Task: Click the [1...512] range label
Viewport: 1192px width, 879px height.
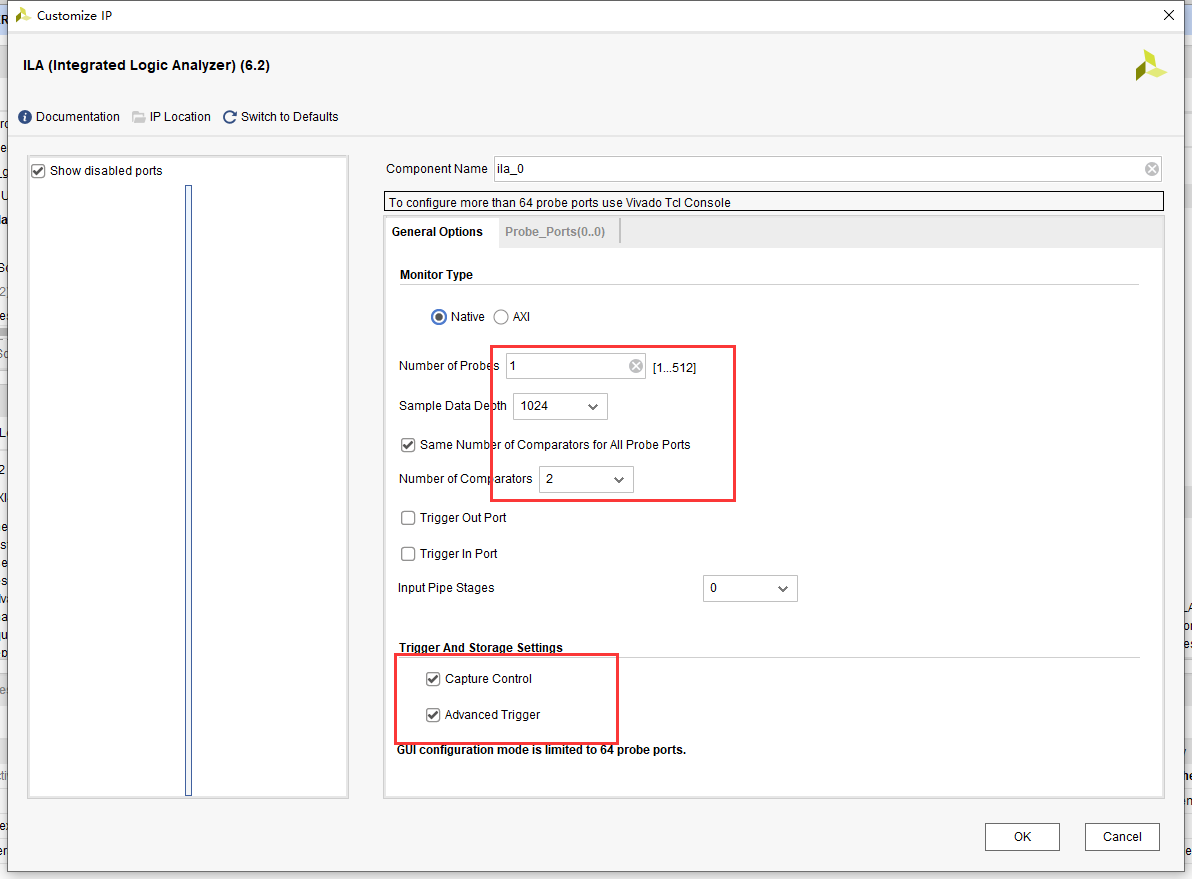Action: [674, 368]
